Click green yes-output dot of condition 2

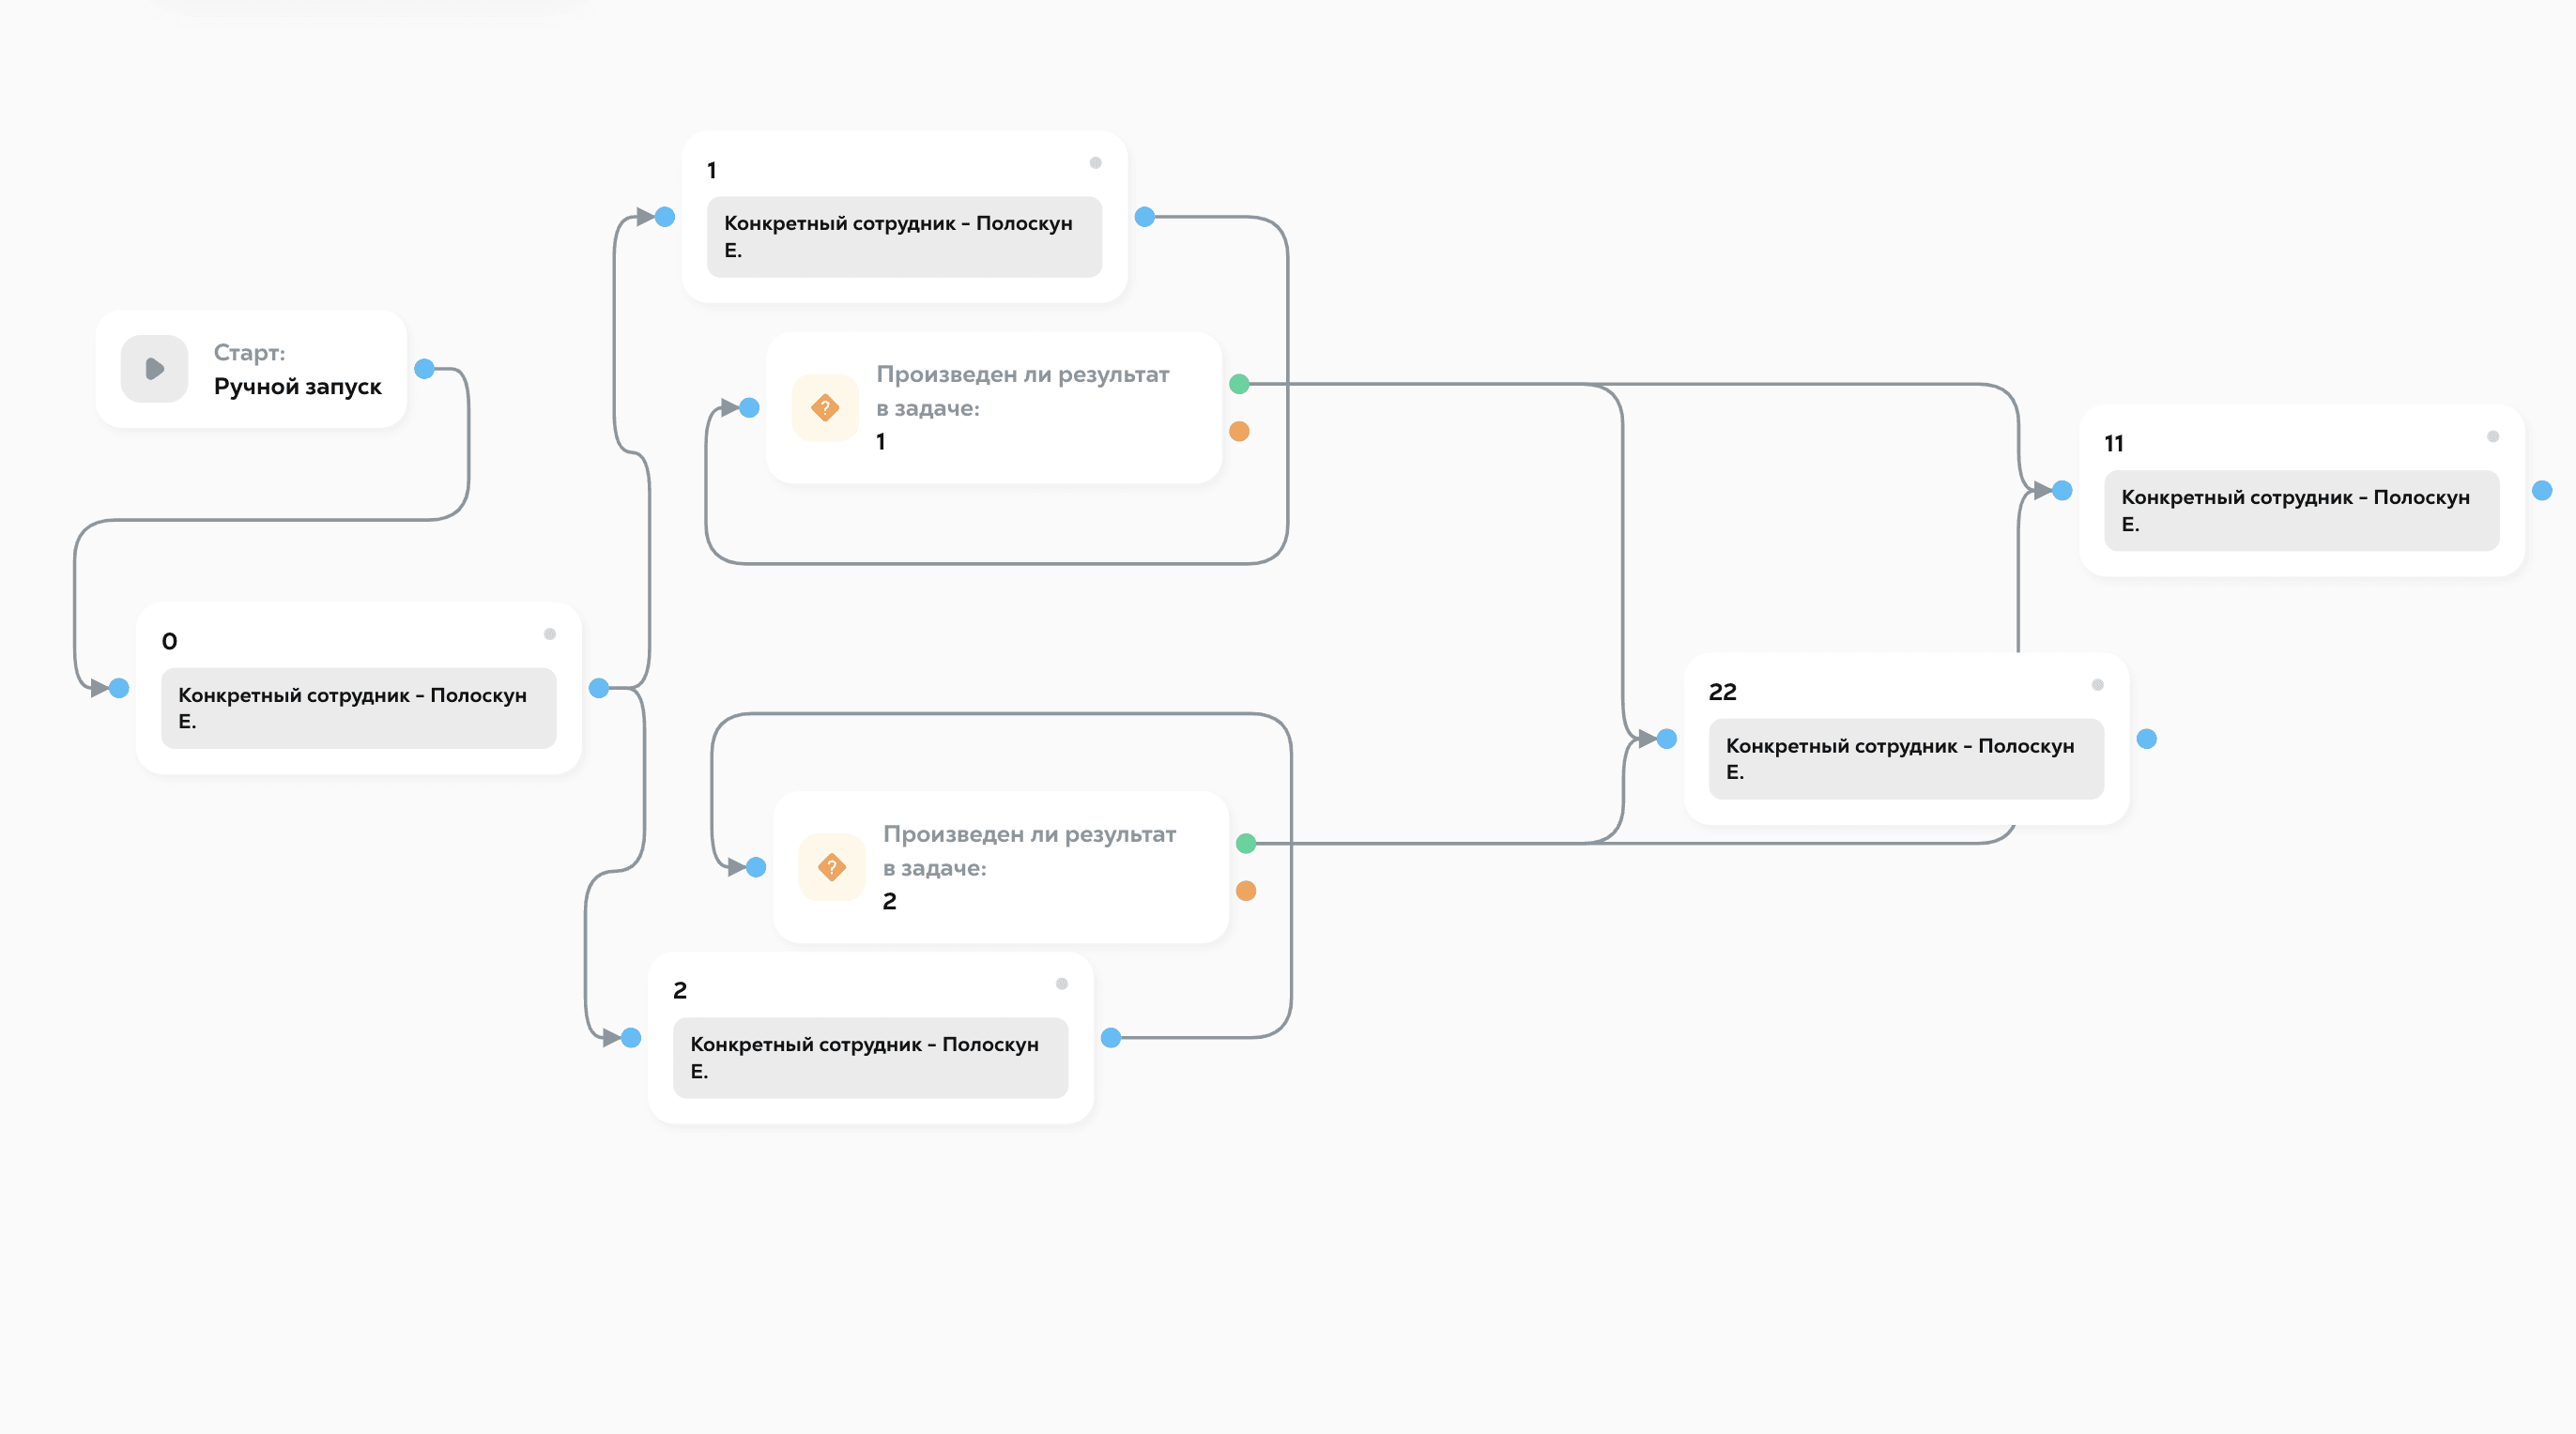tap(1246, 843)
